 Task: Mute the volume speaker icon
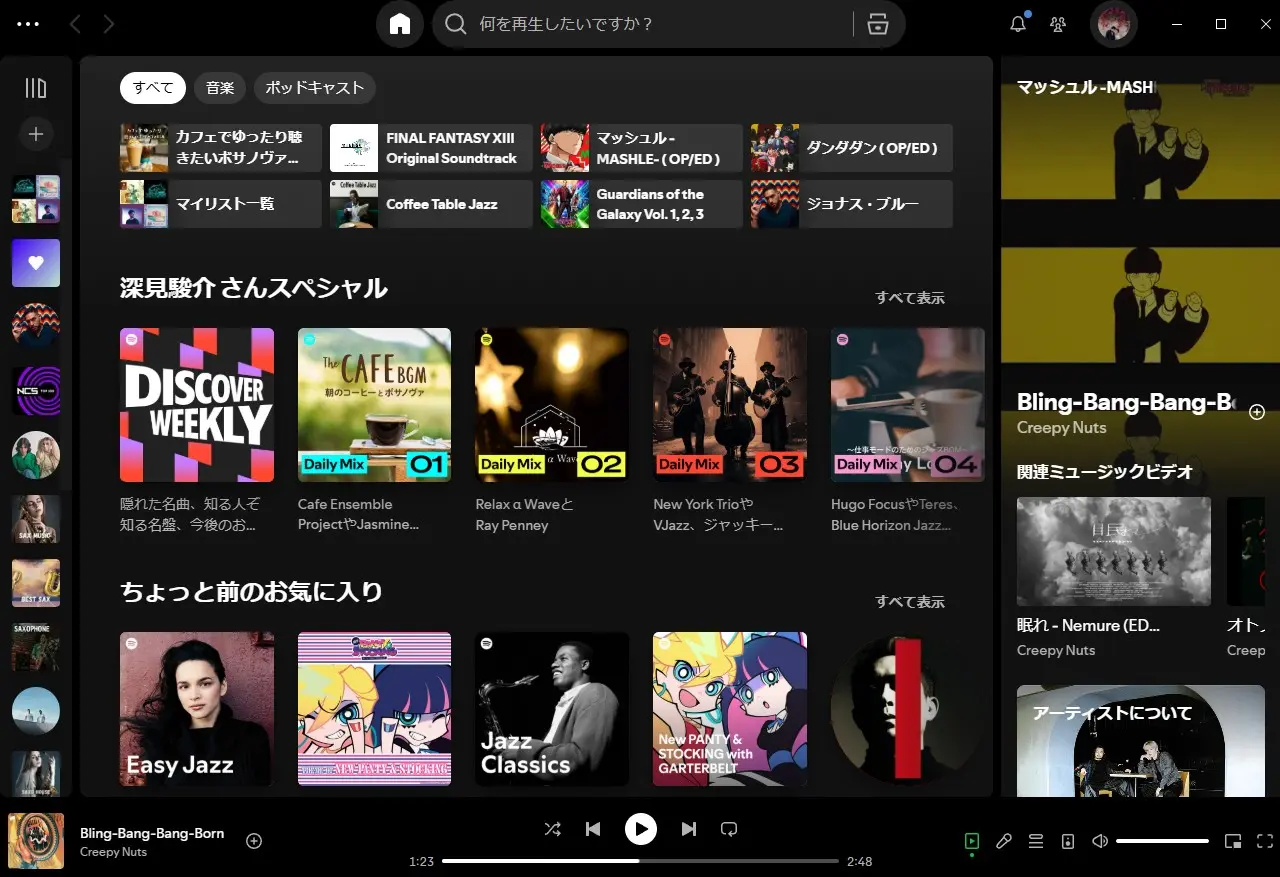click(1099, 841)
